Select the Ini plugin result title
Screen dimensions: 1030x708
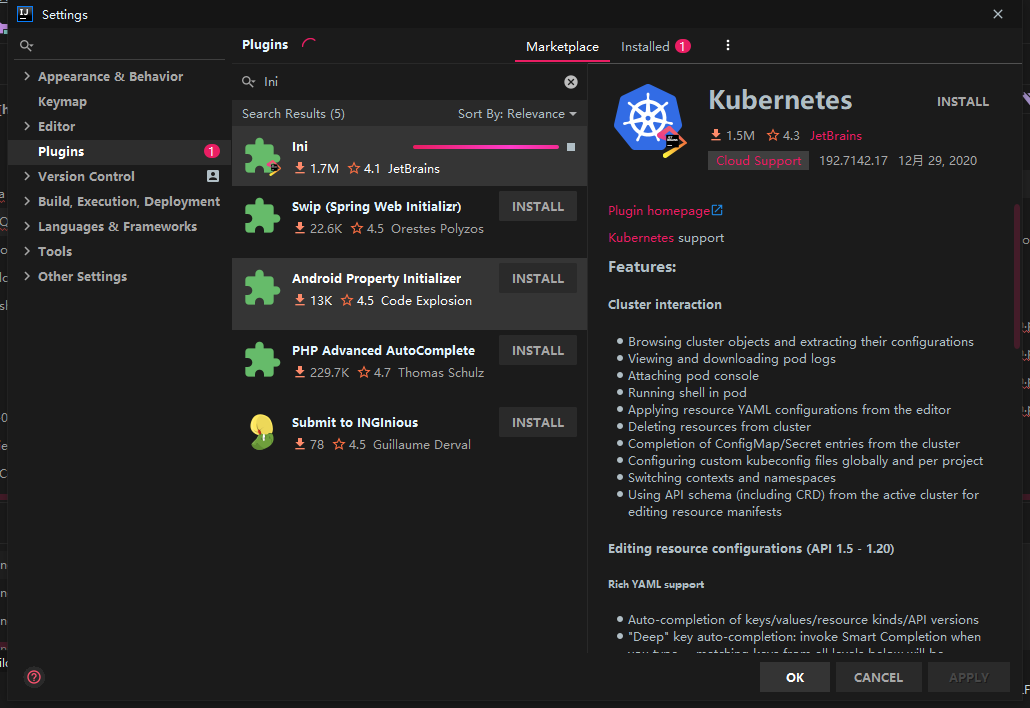pos(300,146)
